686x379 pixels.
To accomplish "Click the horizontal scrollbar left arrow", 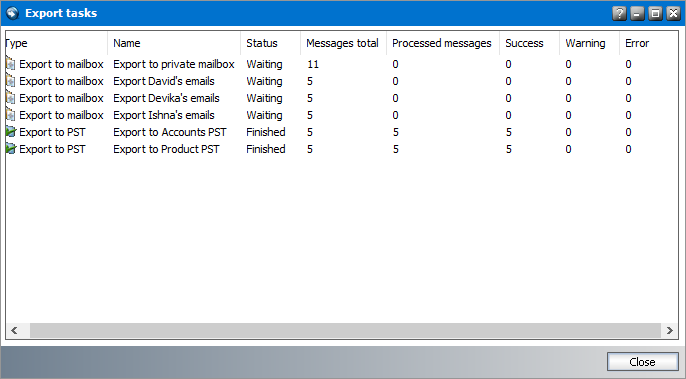I will pos(14,330).
